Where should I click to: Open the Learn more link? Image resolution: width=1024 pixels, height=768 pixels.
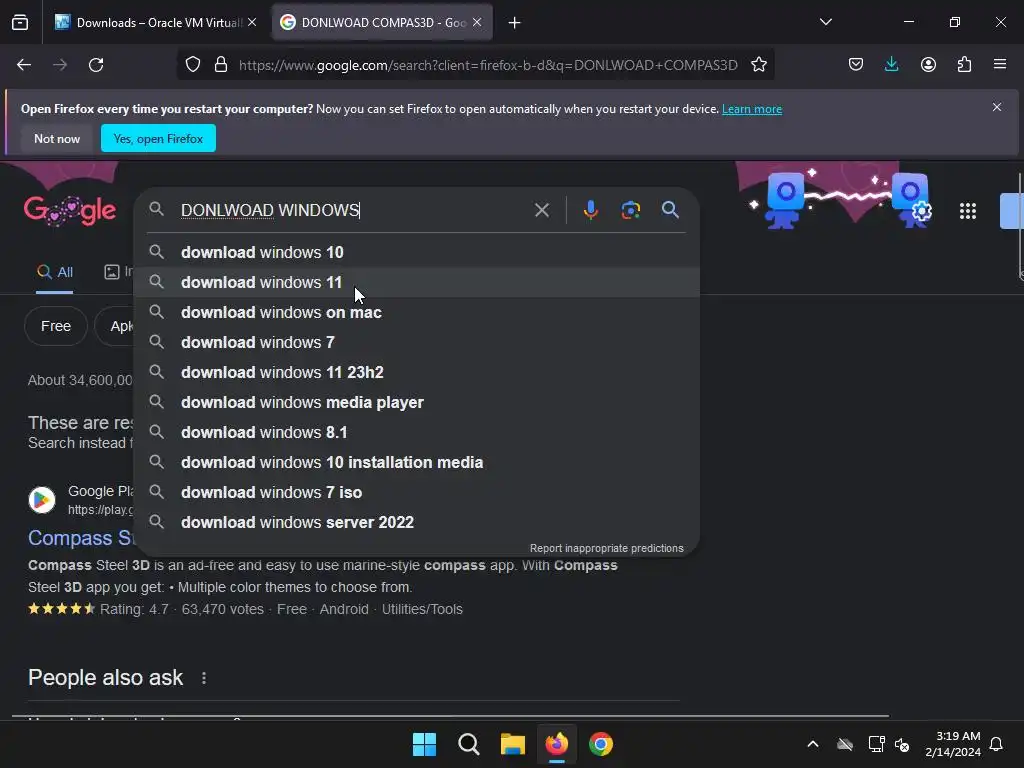(x=752, y=109)
